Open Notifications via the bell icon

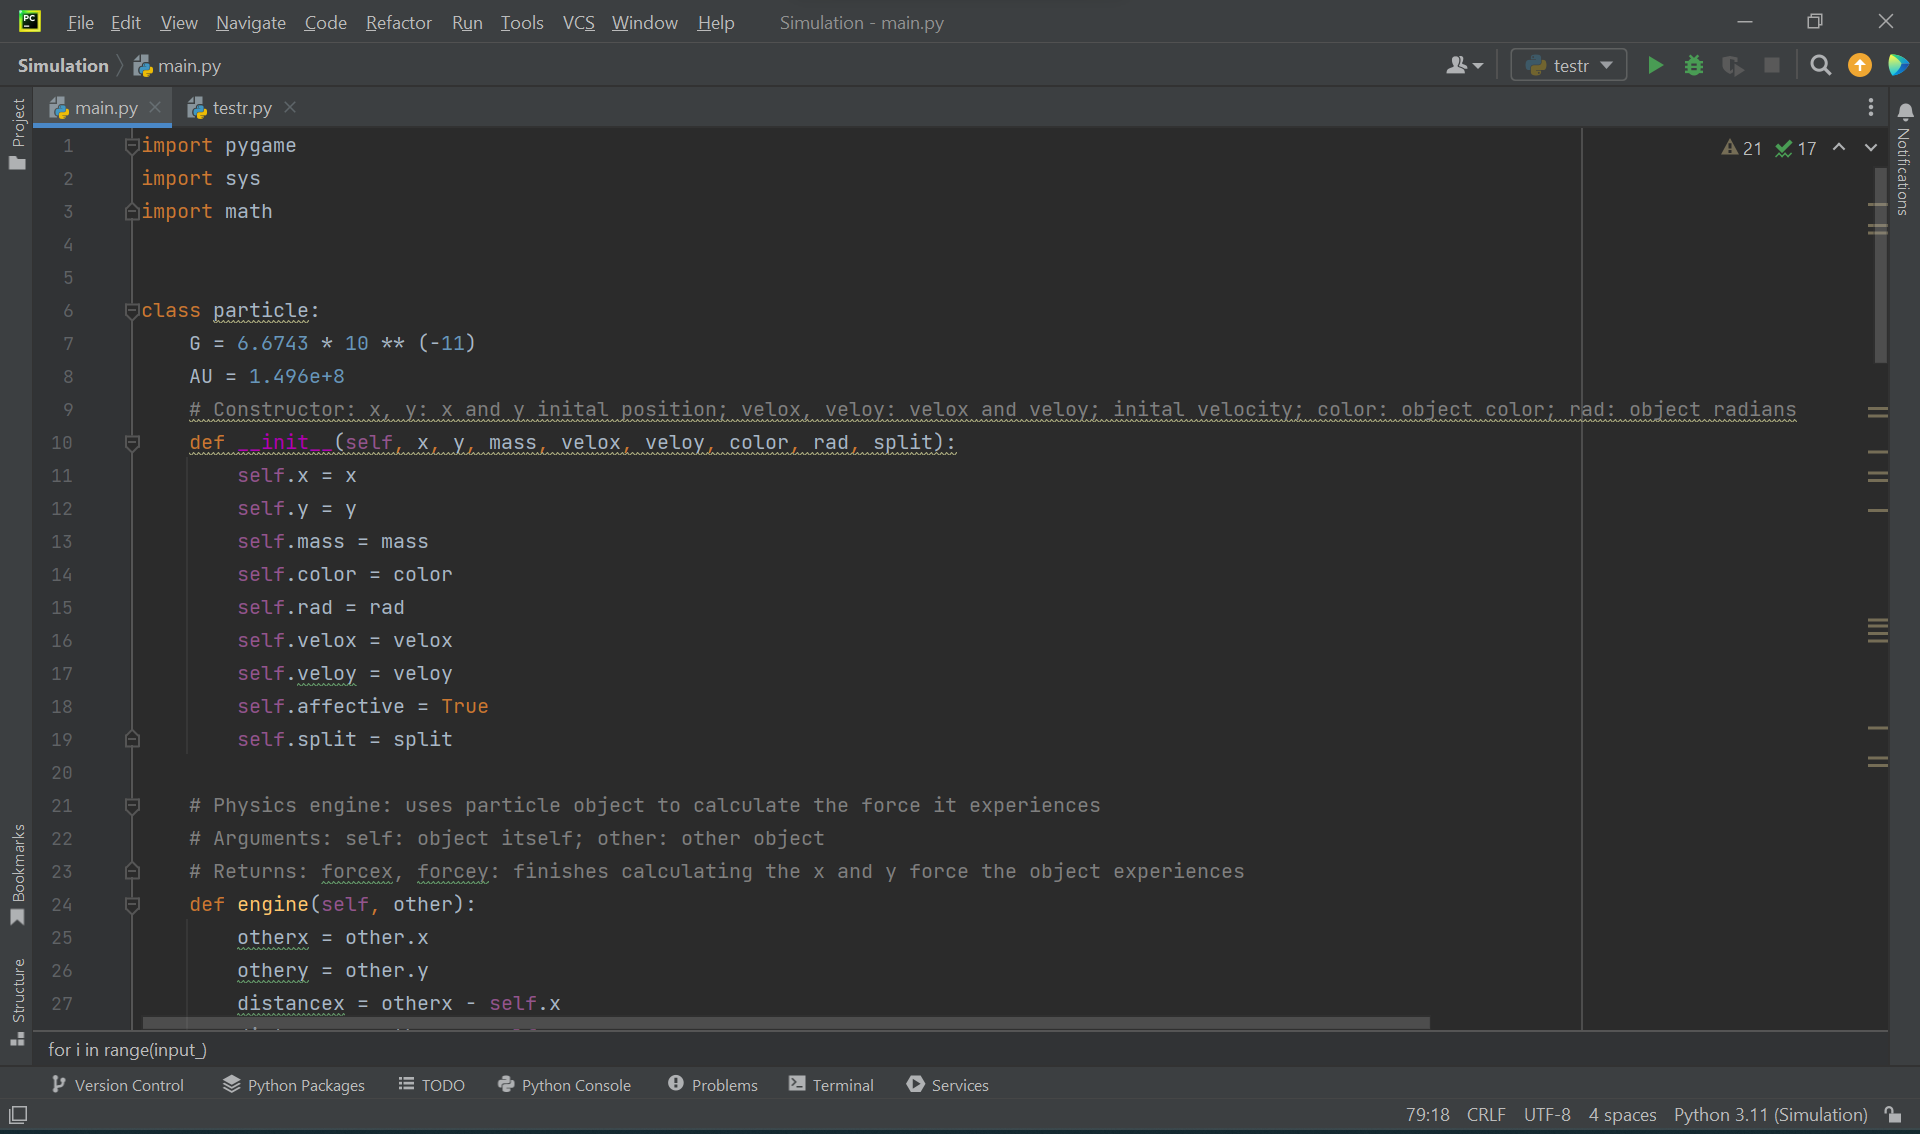[x=1906, y=110]
